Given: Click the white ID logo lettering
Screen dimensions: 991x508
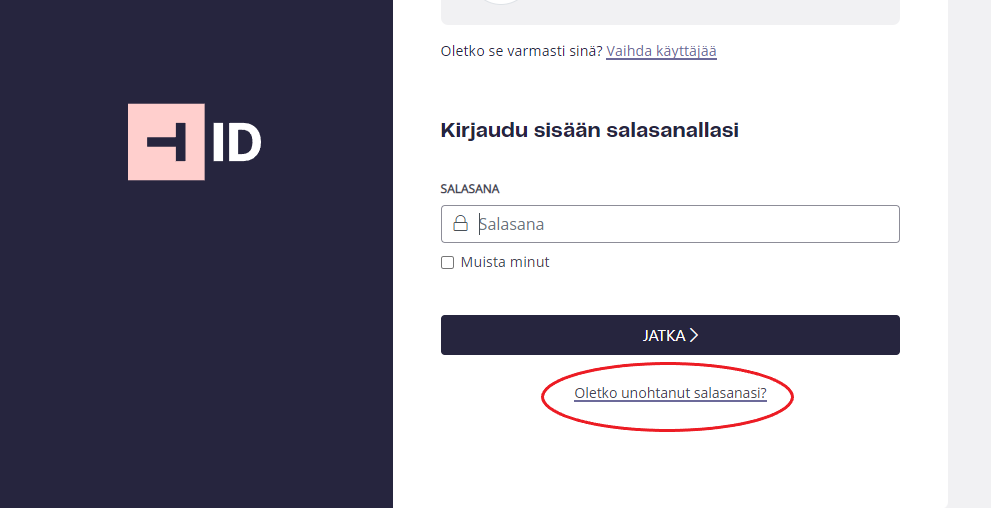Looking at the screenshot, I should click(236, 142).
